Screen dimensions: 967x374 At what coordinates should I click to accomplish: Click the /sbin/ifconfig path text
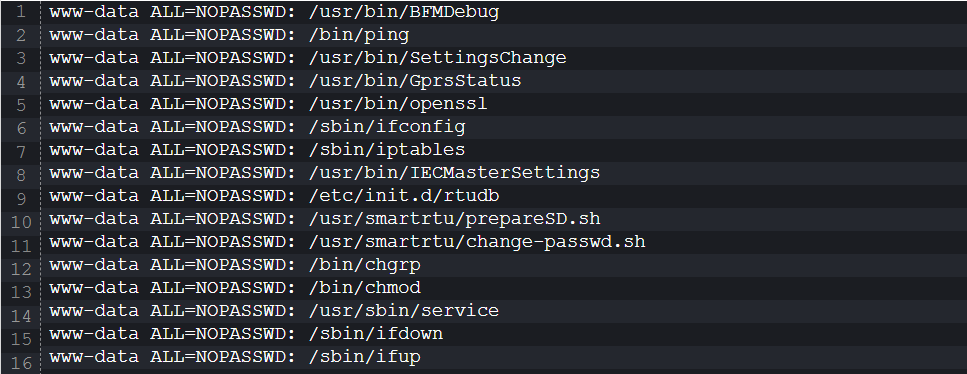387,127
